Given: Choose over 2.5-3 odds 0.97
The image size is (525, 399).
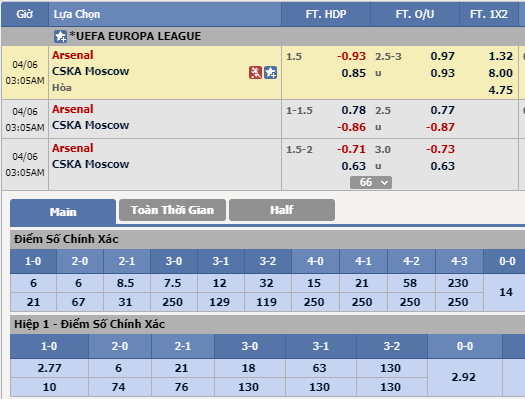Looking at the screenshot, I should click(x=442, y=56).
